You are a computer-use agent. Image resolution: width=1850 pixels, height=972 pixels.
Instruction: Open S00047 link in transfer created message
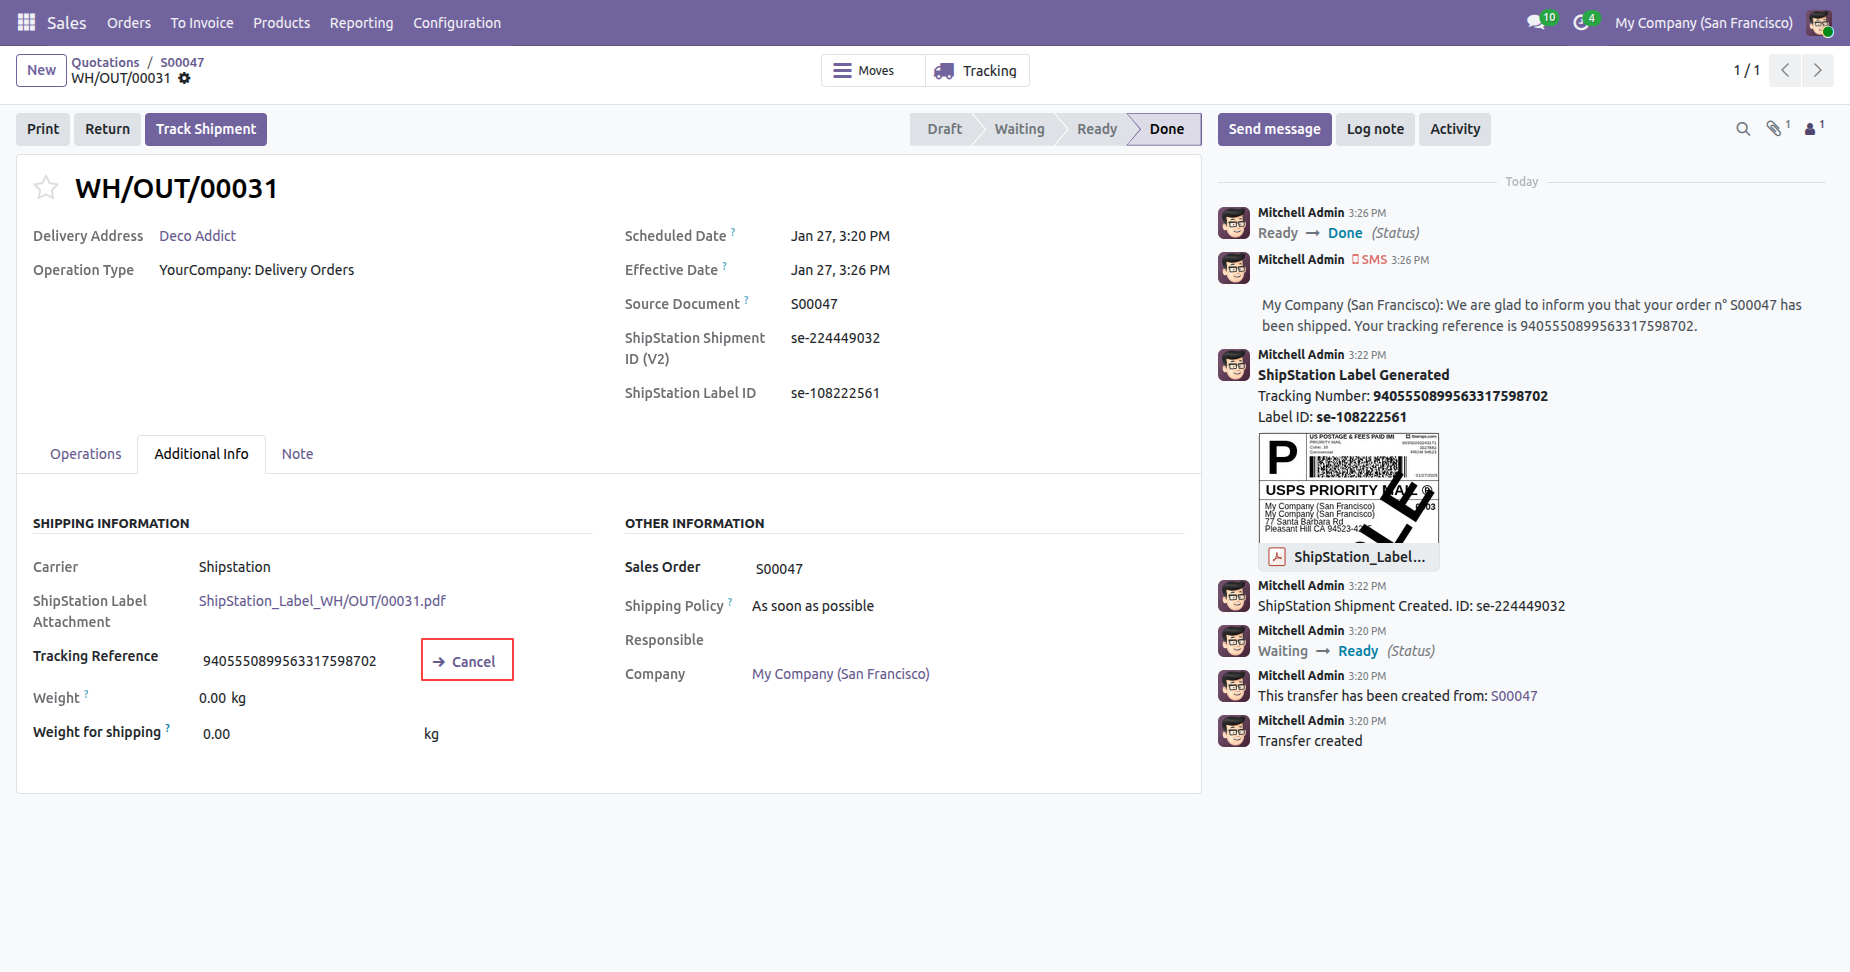tap(1514, 696)
